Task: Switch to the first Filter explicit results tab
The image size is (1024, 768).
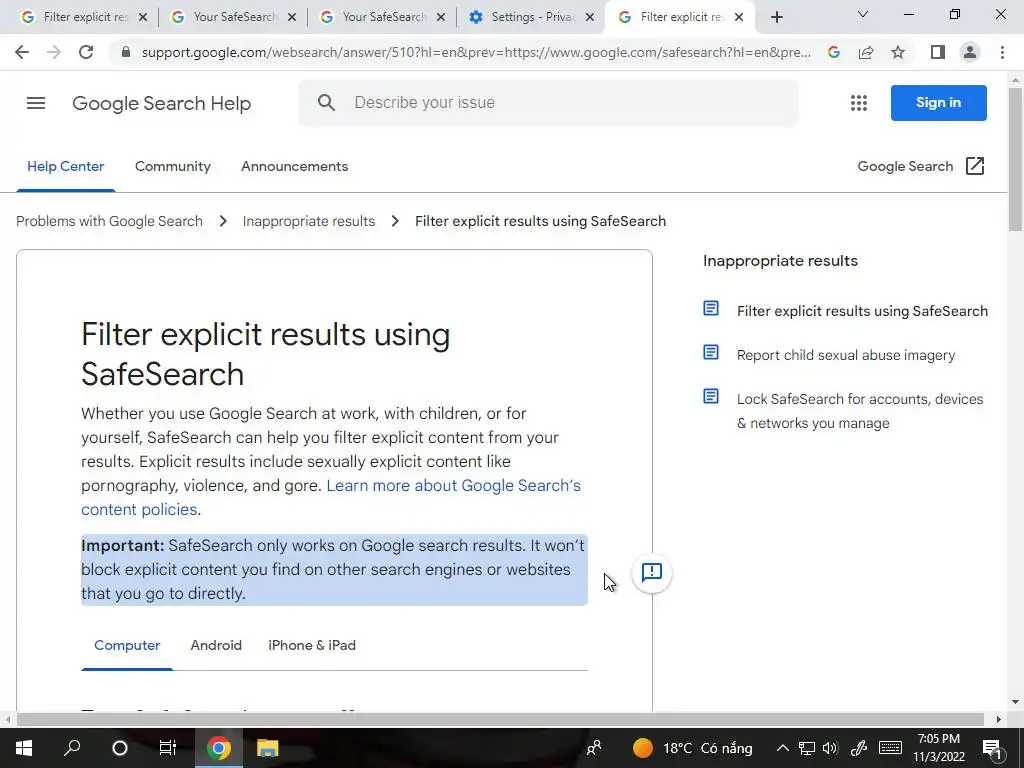Action: (83, 18)
